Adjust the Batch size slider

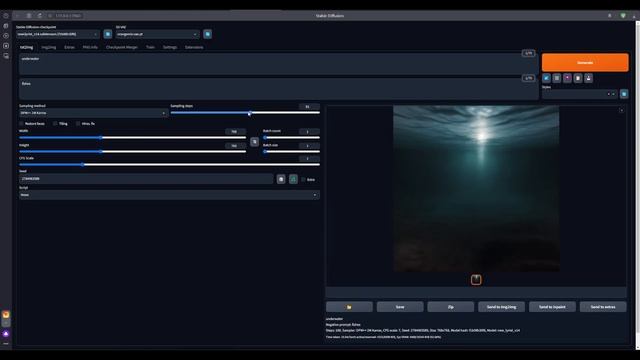coord(291,151)
